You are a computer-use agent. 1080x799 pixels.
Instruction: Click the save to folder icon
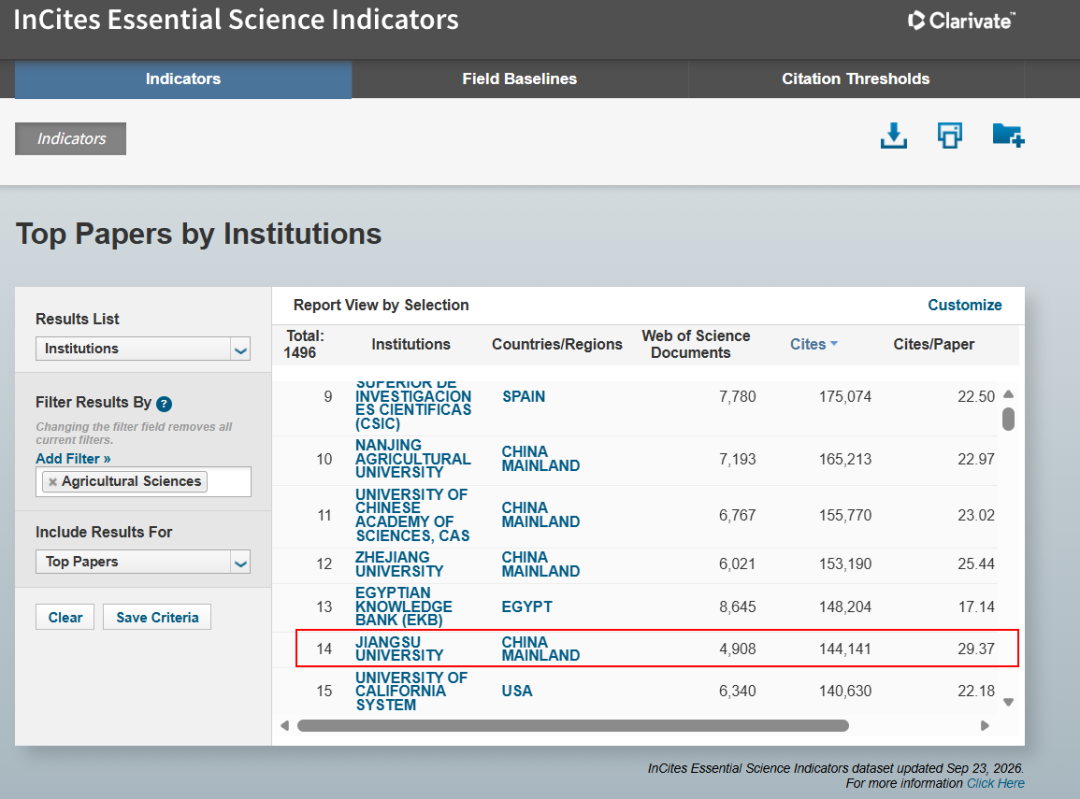click(x=1008, y=135)
